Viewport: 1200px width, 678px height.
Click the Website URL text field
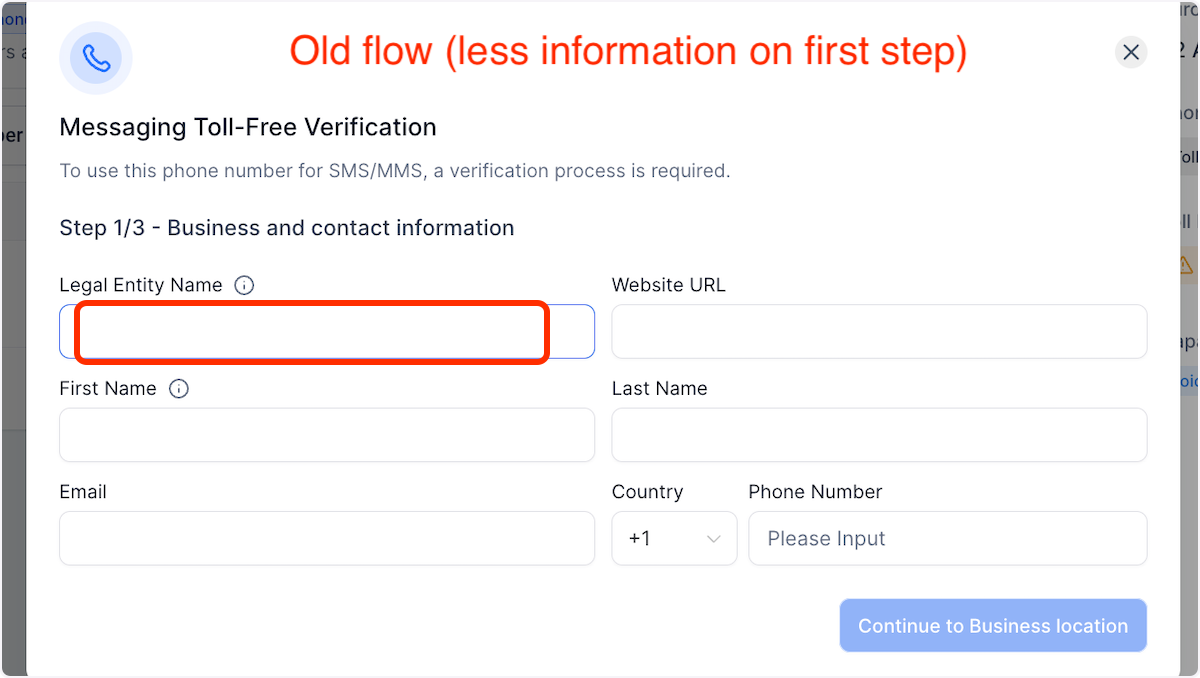(x=879, y=332)
